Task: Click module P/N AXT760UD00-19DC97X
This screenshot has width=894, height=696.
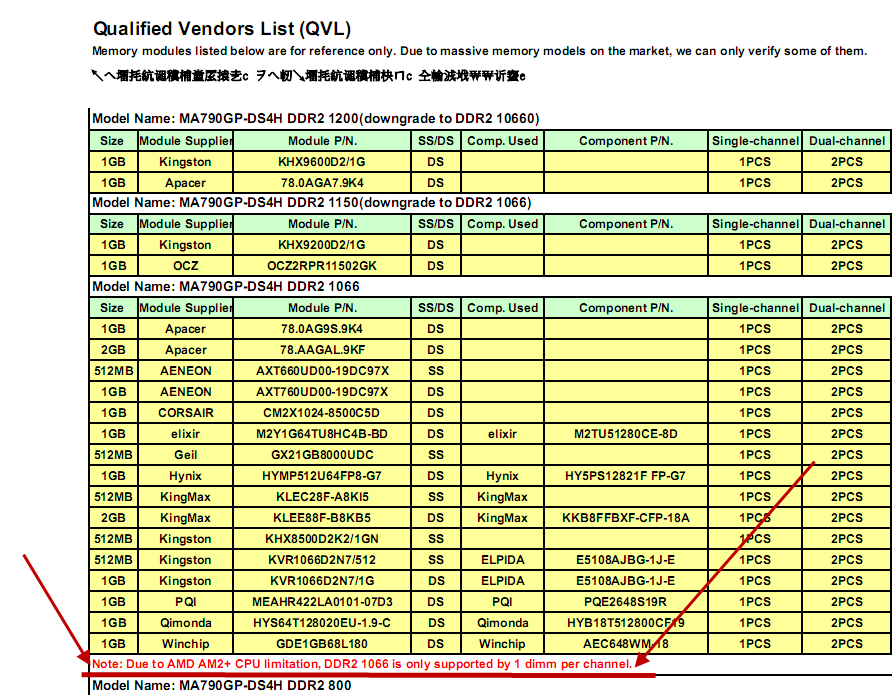Action: (x=322, y=392)
